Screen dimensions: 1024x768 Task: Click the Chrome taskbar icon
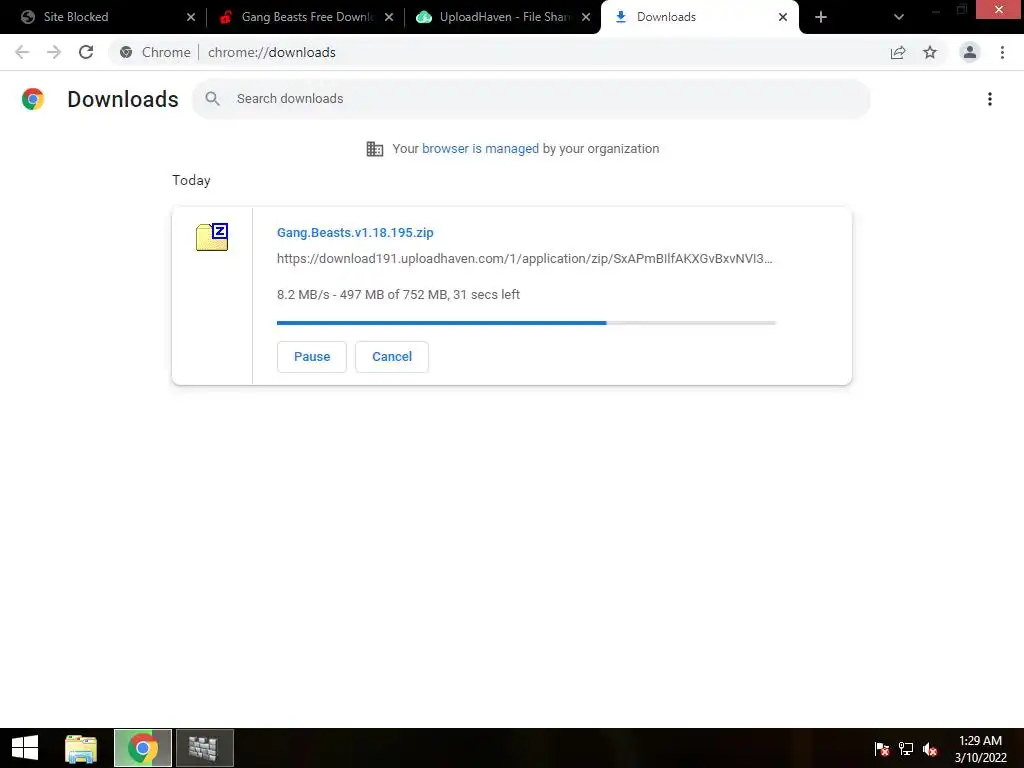pyautogui.click(x=143, y=748)
